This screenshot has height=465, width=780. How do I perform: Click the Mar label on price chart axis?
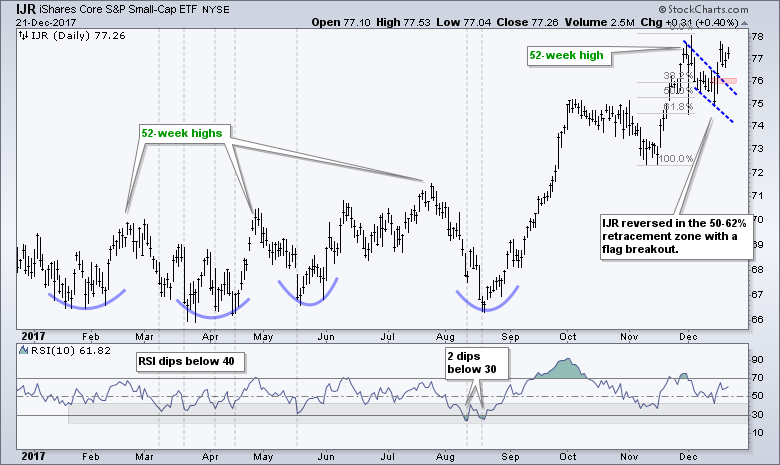tap(144, 337)
